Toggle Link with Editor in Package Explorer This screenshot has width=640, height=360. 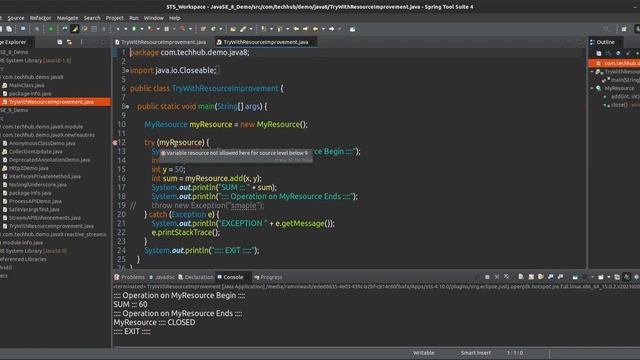click(69, 42)
